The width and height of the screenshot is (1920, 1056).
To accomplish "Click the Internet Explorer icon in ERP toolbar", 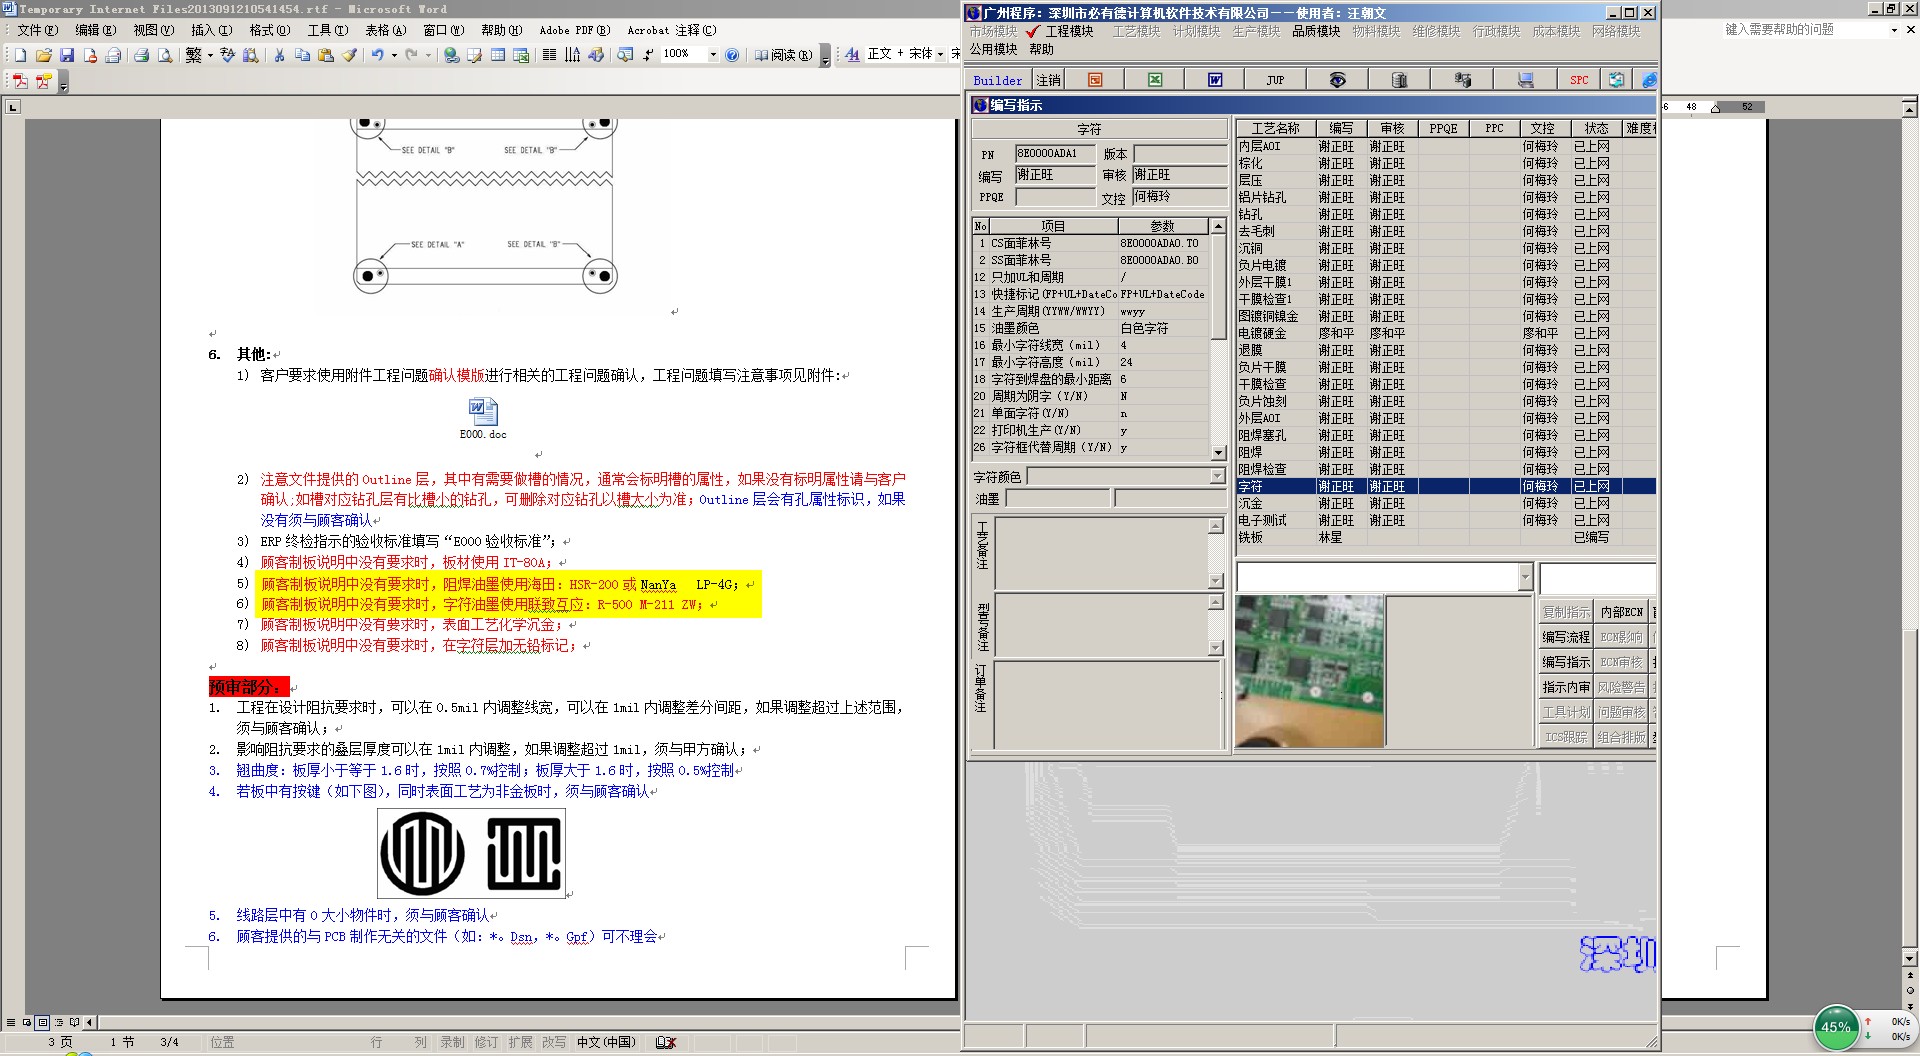I will pos(1649,80).
